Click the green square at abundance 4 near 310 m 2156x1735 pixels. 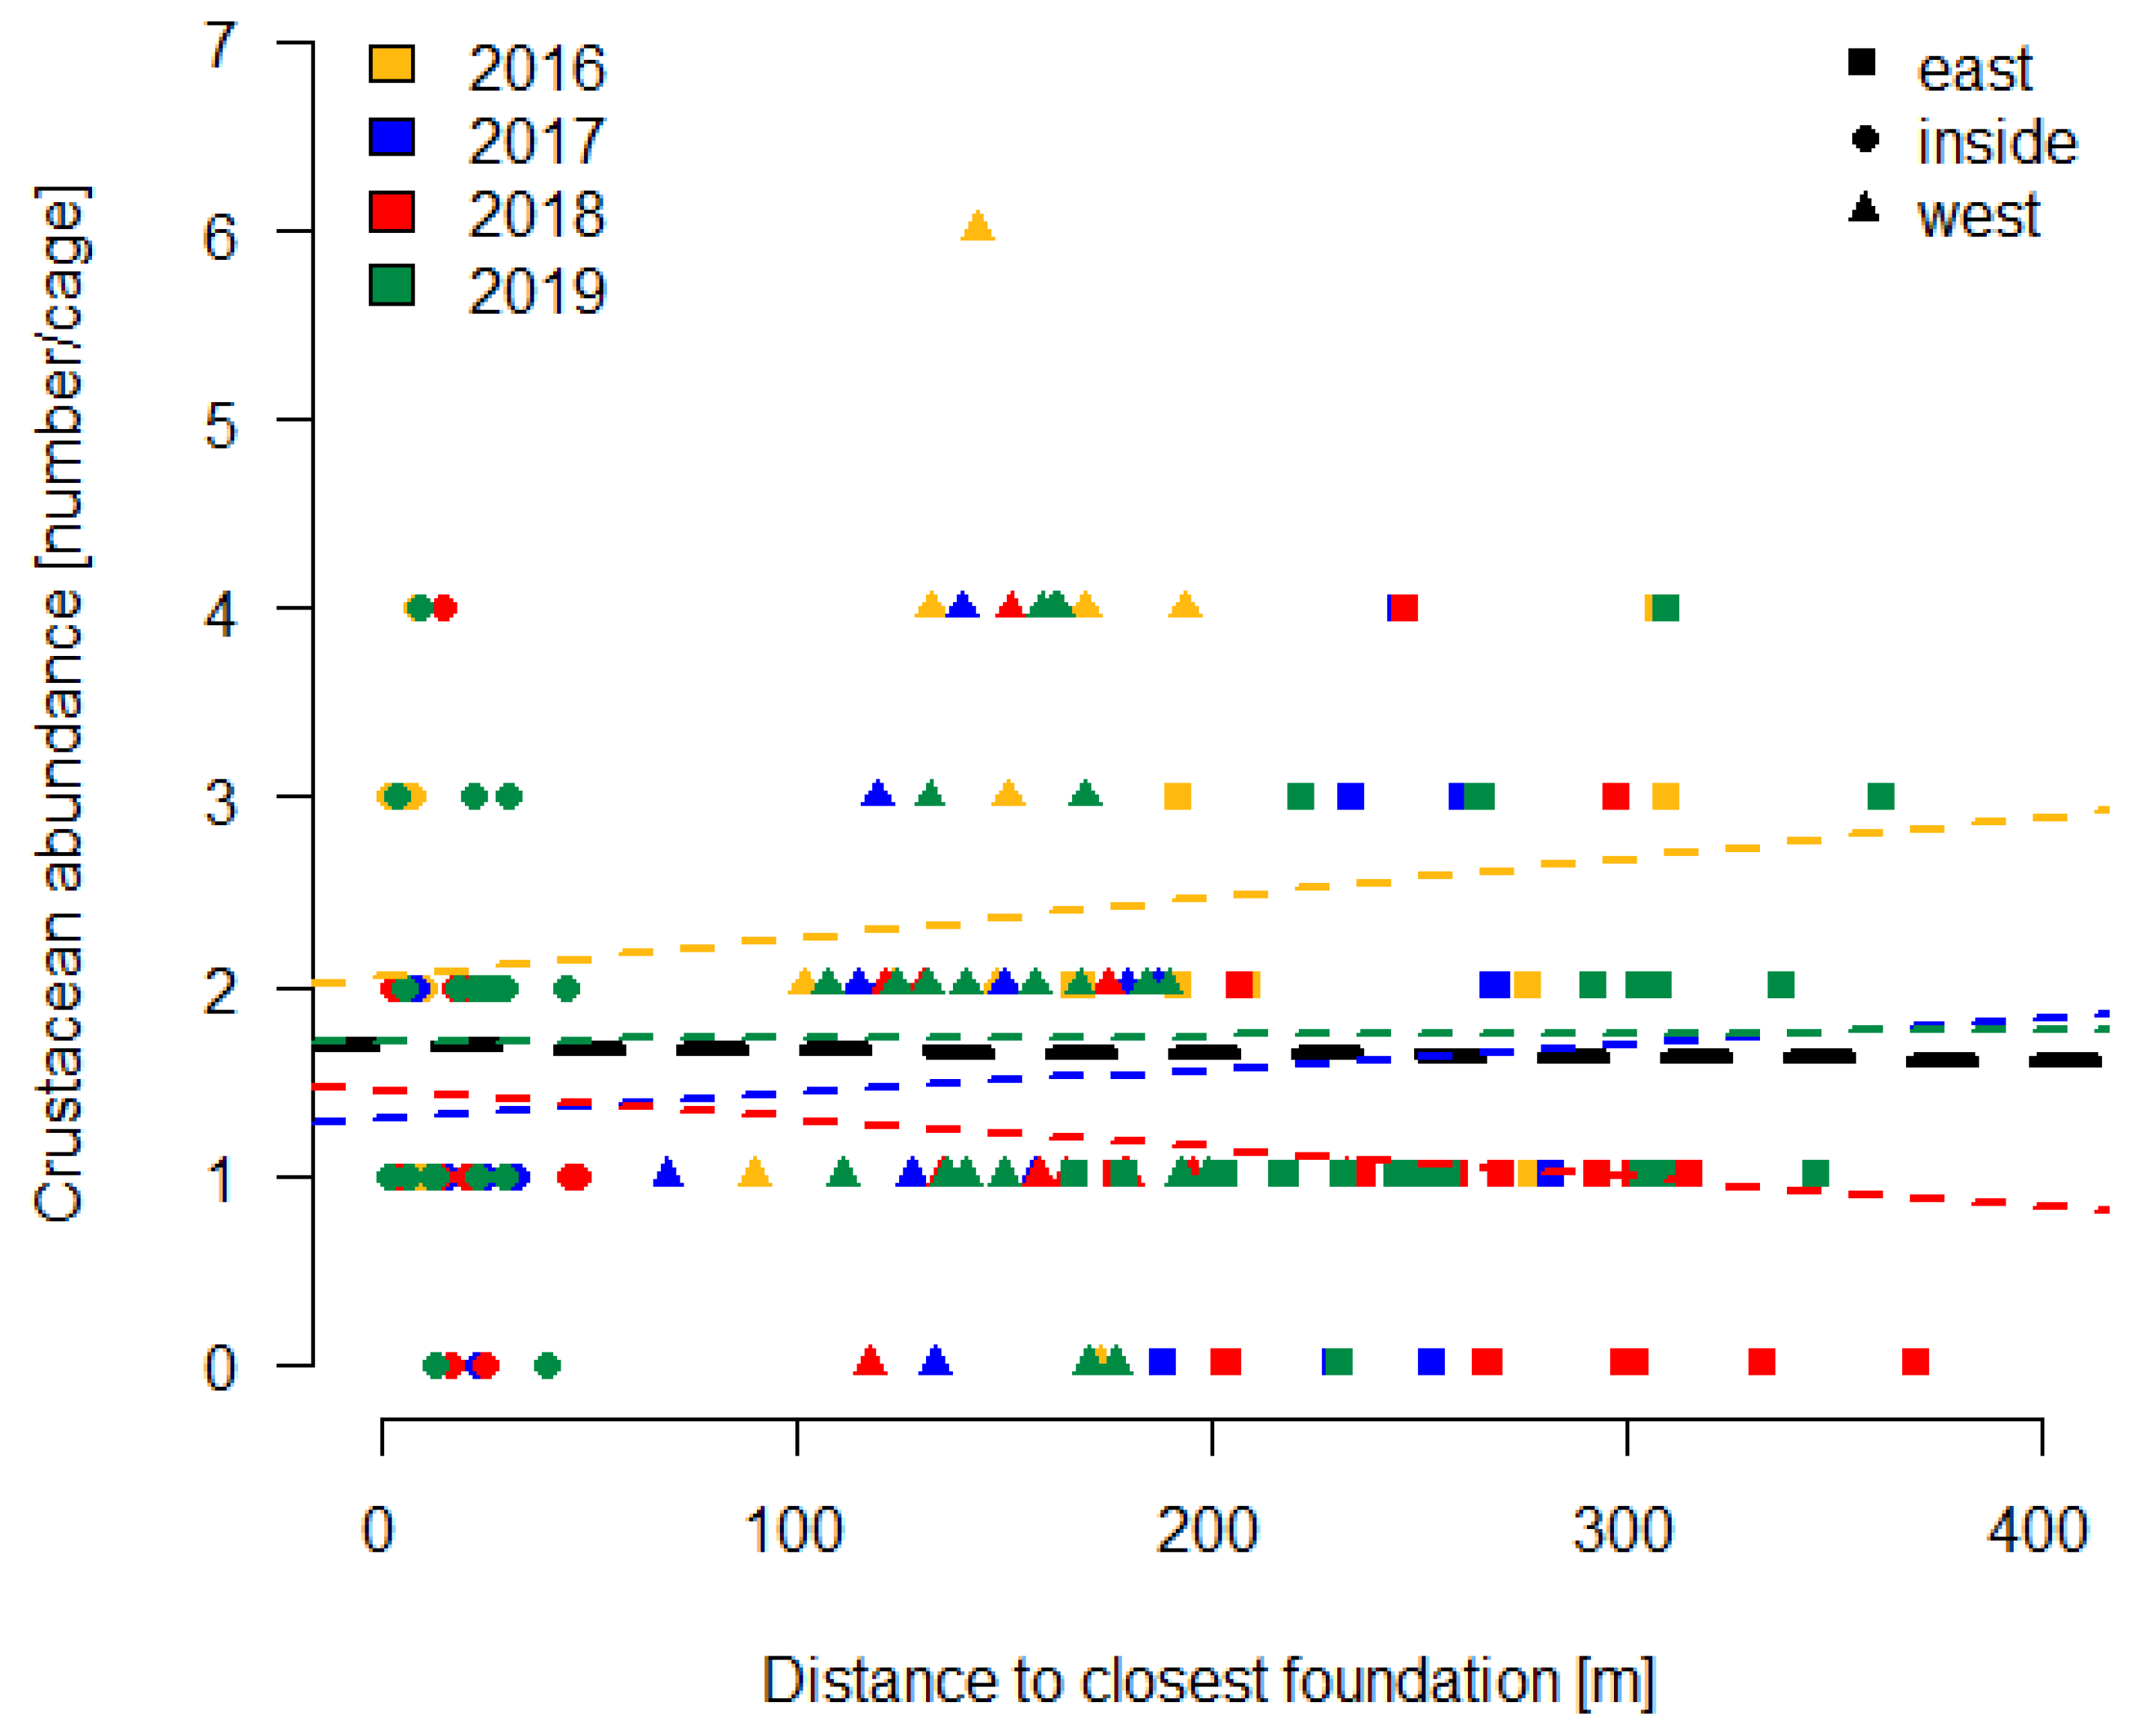[x=1666, y=608]
